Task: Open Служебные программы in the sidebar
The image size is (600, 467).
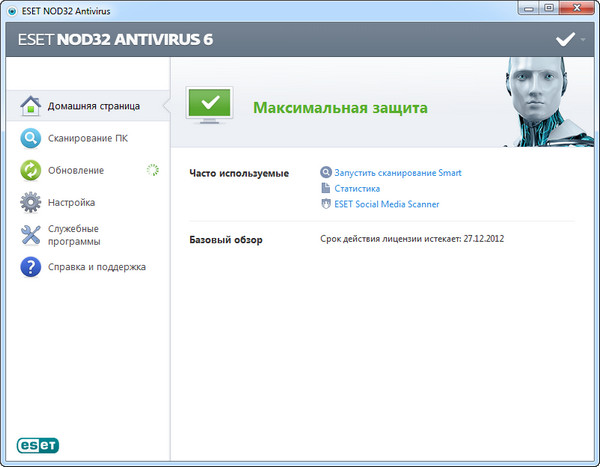Action: [x=75, y=235]
